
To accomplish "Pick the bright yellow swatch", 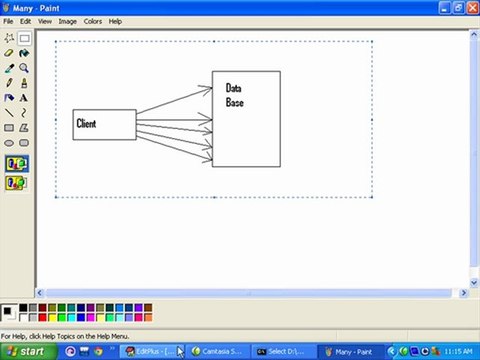I will coord(52,317).
